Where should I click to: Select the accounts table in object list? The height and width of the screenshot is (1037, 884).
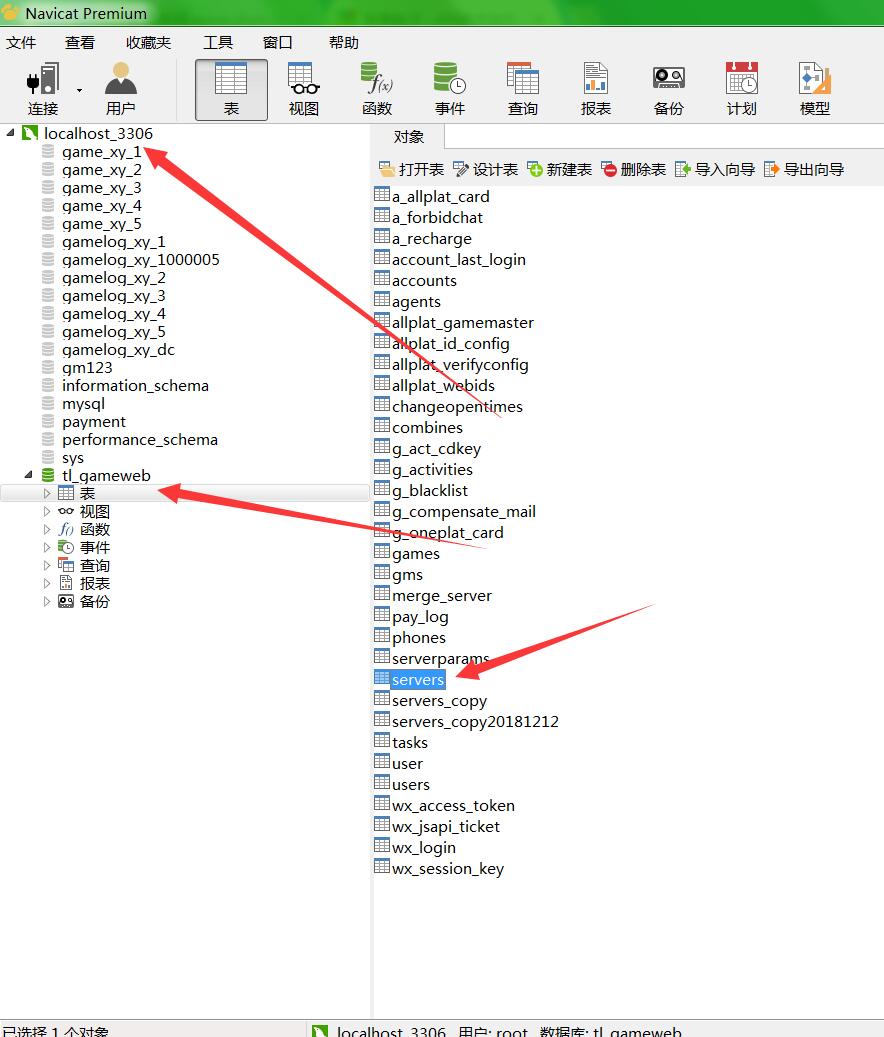424,280
